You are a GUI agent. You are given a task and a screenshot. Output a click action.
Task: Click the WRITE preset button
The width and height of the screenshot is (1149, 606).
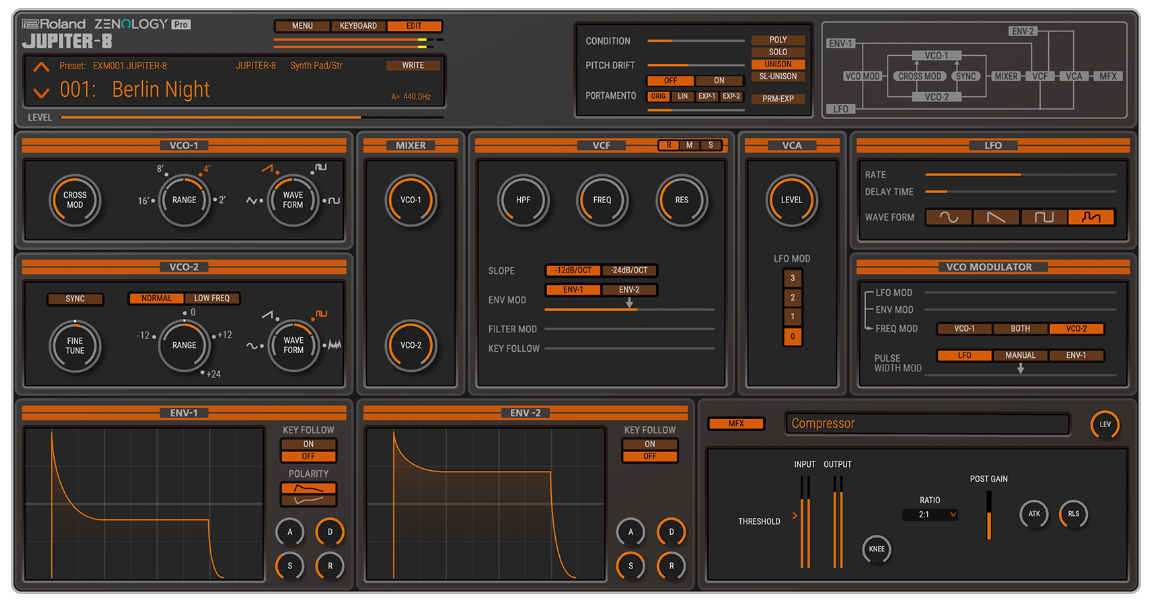pyautogui.click(x=413, y=65)
